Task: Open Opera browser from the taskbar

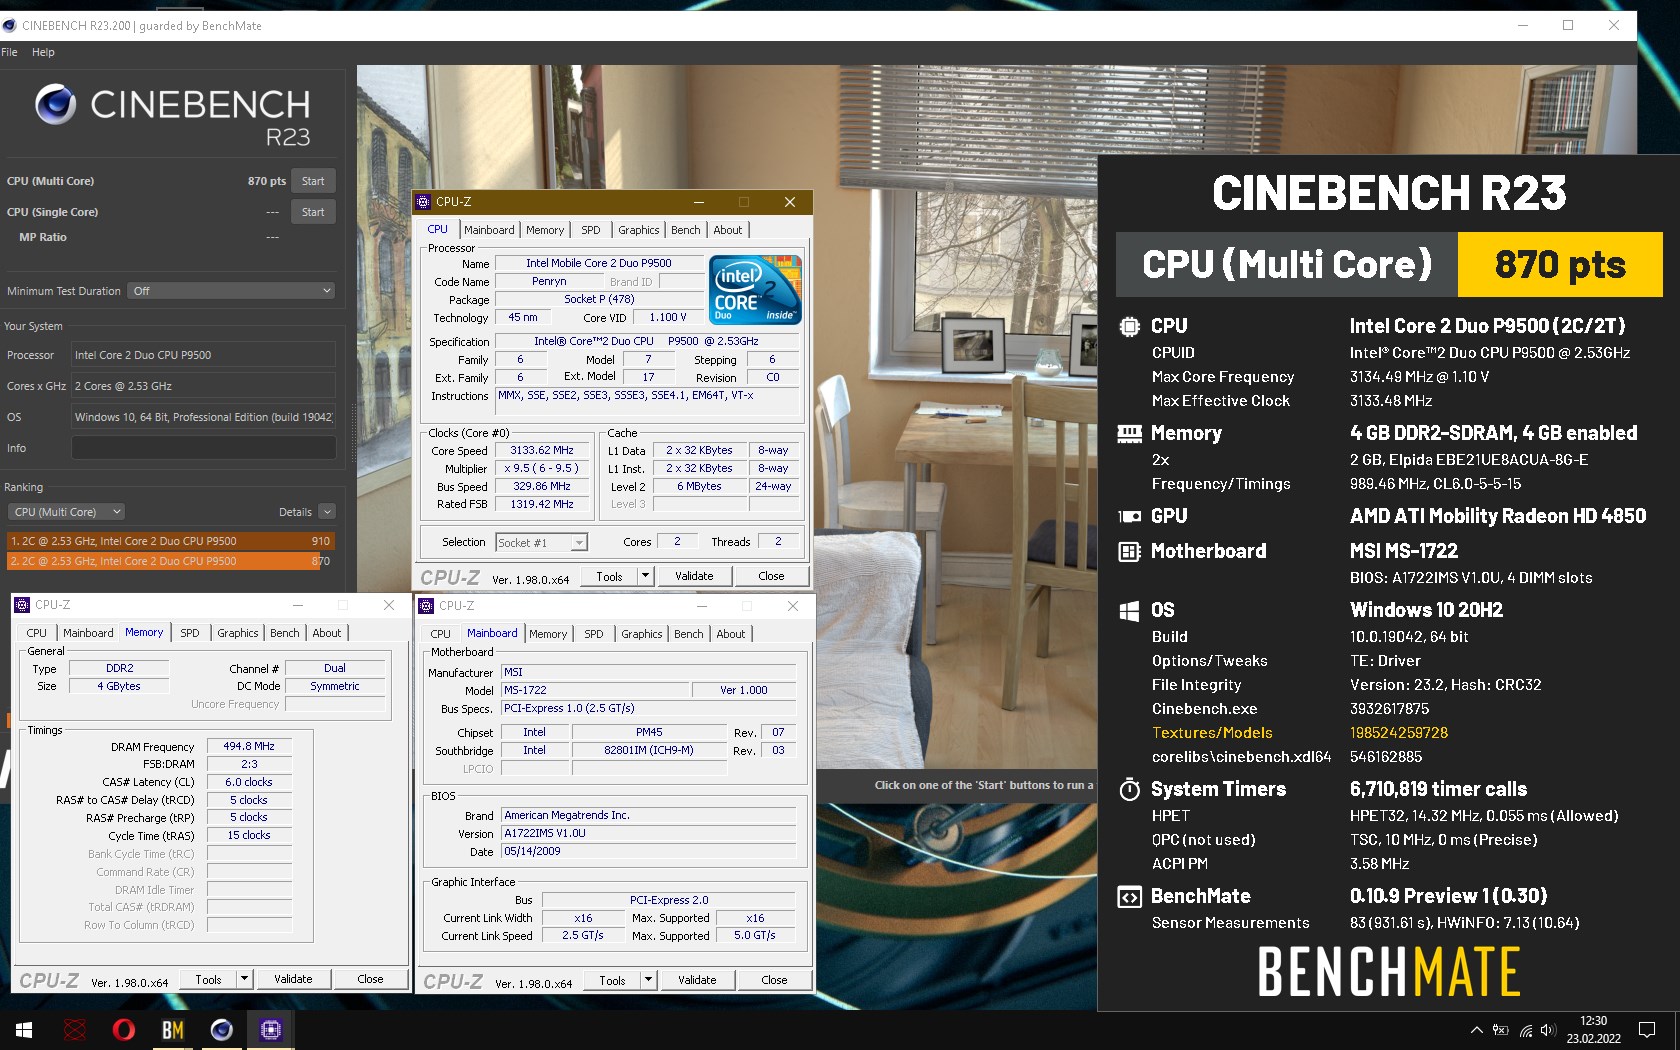Action: 123,1030
